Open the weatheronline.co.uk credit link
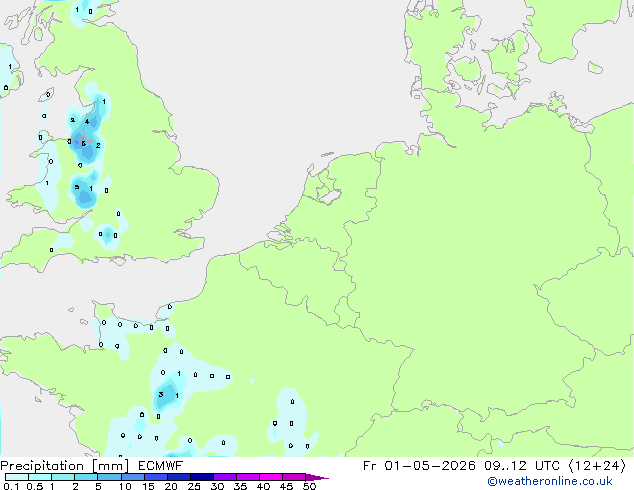Screen dimensions: 634x490 (550, 481)
